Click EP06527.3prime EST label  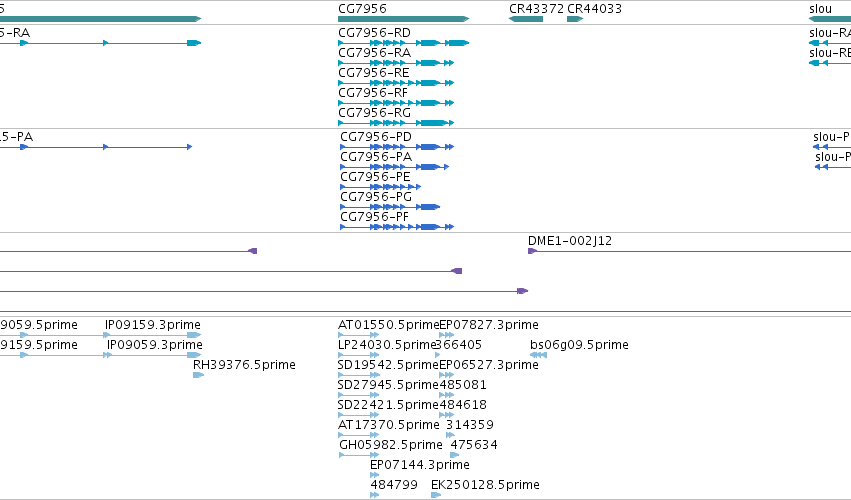pos(488,365)
